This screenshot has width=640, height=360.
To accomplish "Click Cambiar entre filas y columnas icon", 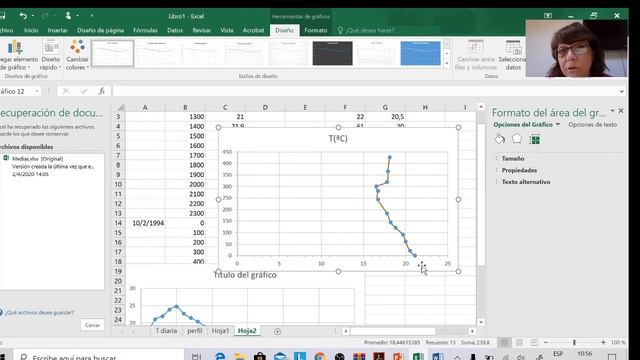I will pos(476,55).
